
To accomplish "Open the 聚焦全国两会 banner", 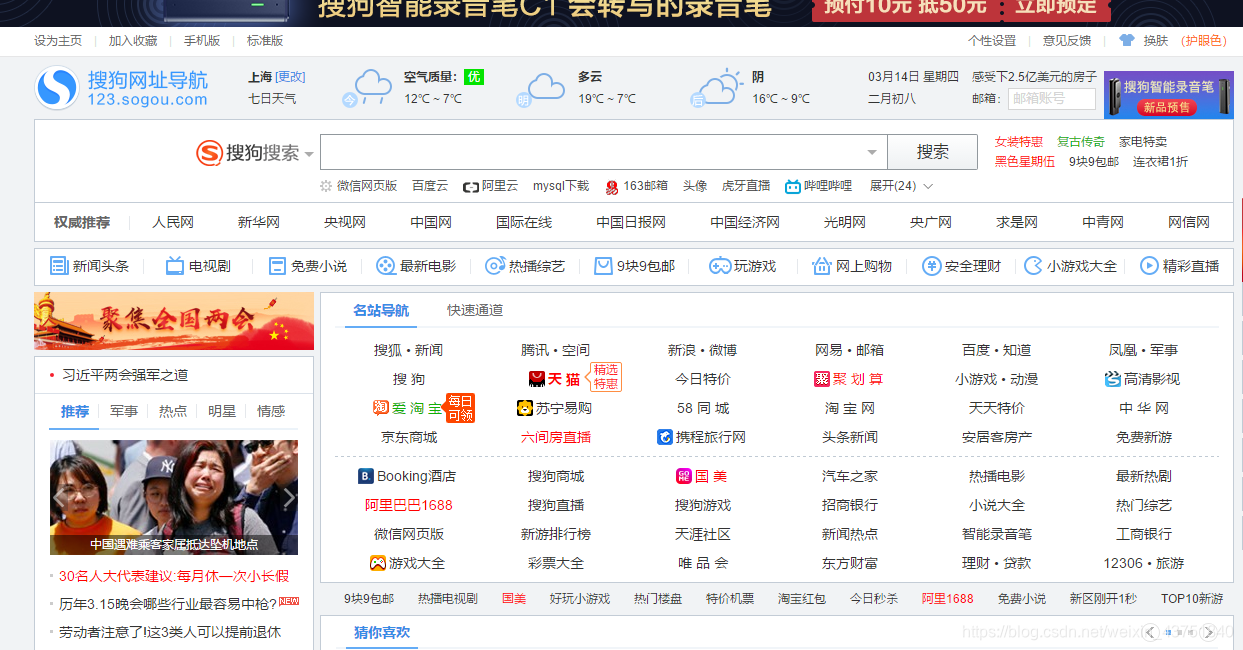I will 174,321.
